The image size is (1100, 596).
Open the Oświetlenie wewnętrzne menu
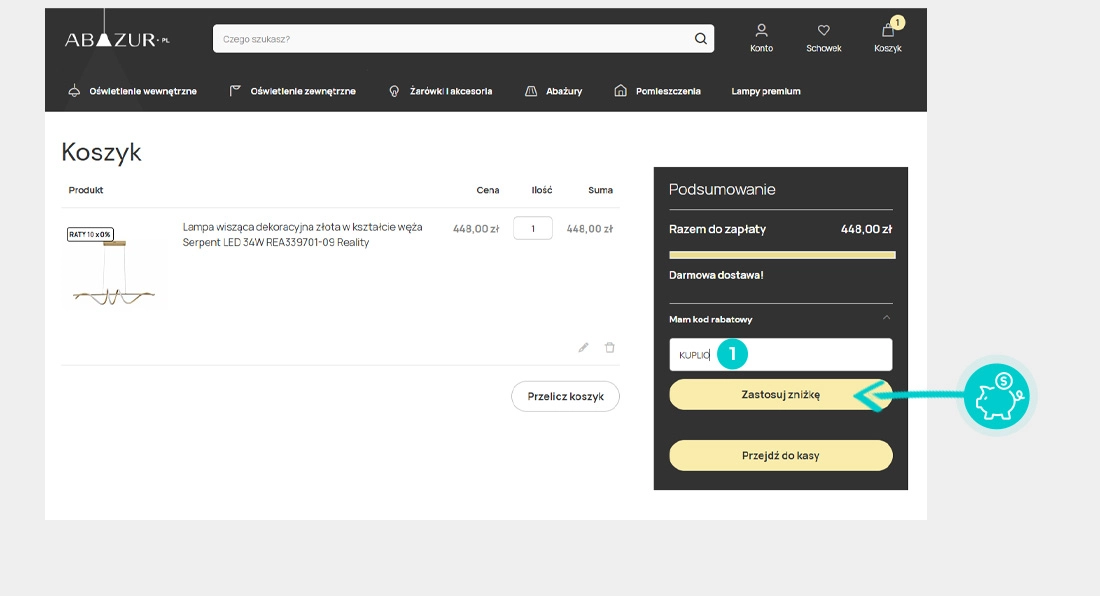(132, 91)
